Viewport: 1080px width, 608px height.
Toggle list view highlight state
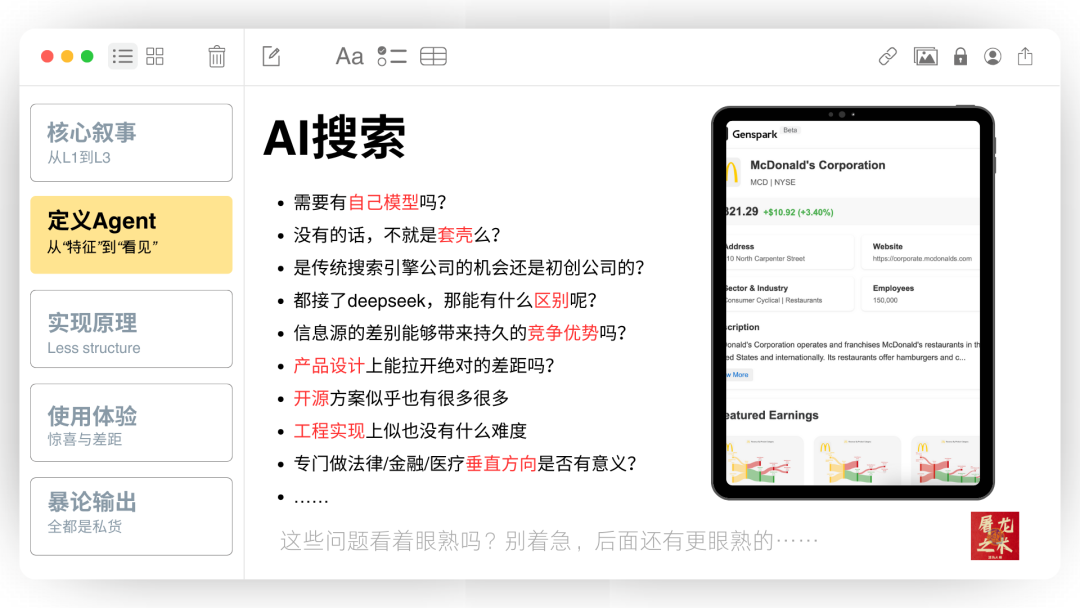(x=122, y=56)
